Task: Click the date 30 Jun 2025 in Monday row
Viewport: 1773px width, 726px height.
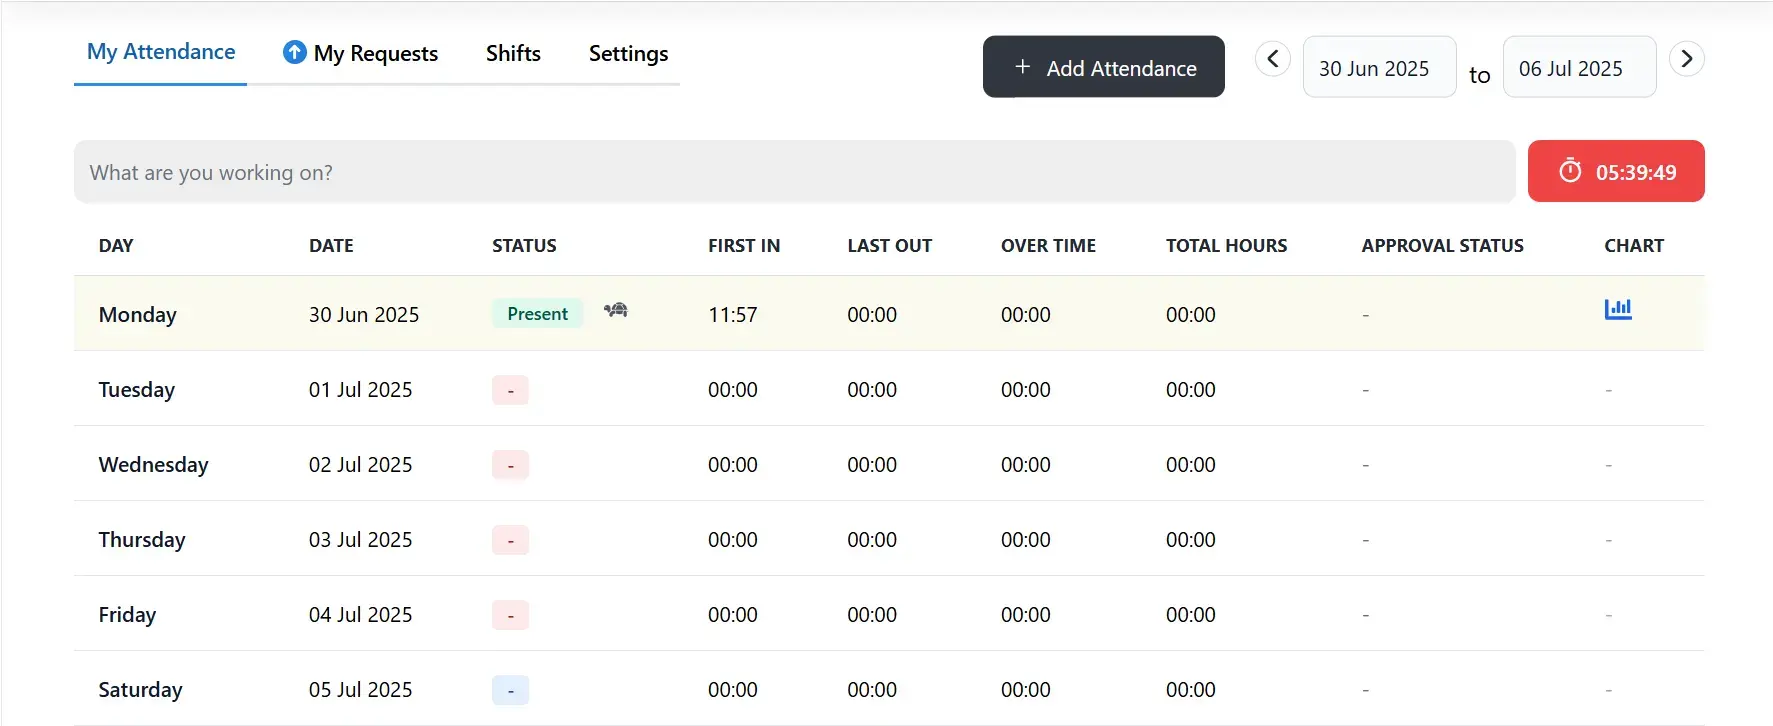Action: pos(364,315)
